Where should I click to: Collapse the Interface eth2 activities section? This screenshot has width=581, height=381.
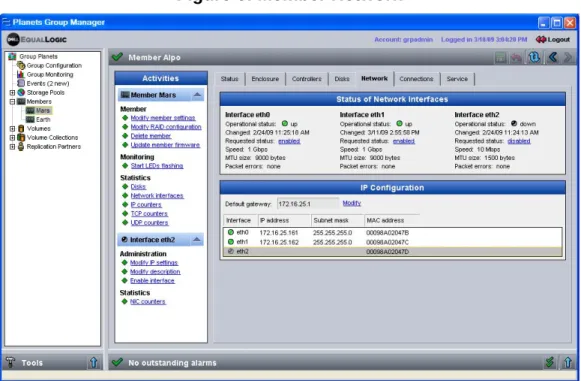[197, 239]
